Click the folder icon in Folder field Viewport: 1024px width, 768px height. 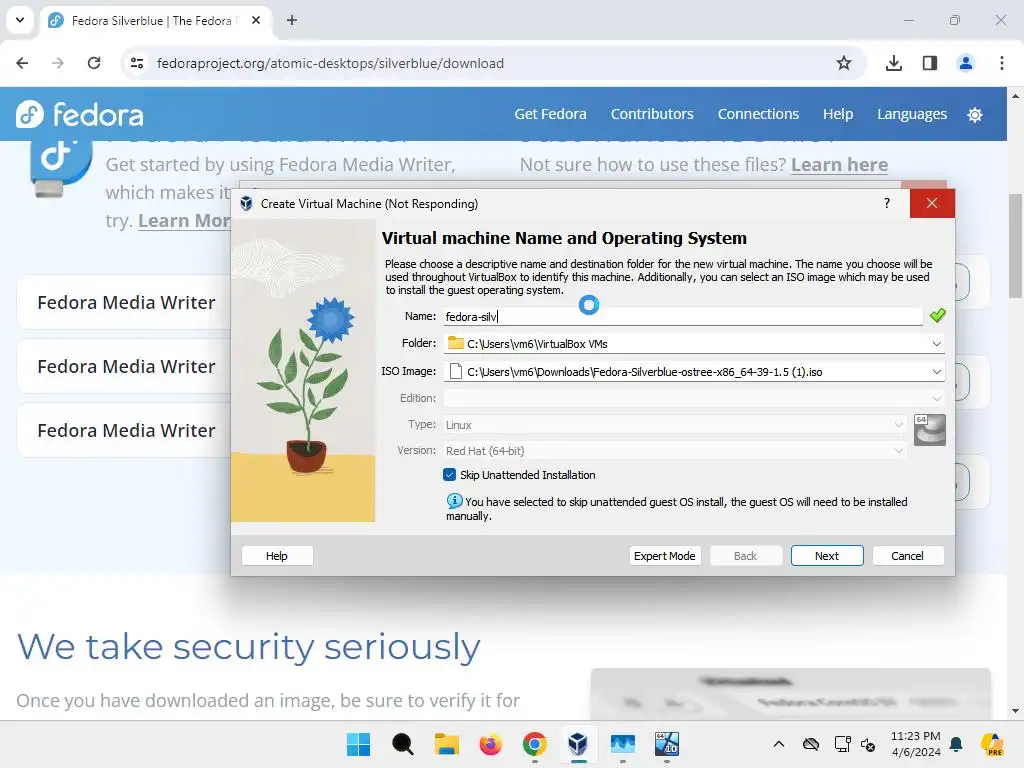pos(455,343)
